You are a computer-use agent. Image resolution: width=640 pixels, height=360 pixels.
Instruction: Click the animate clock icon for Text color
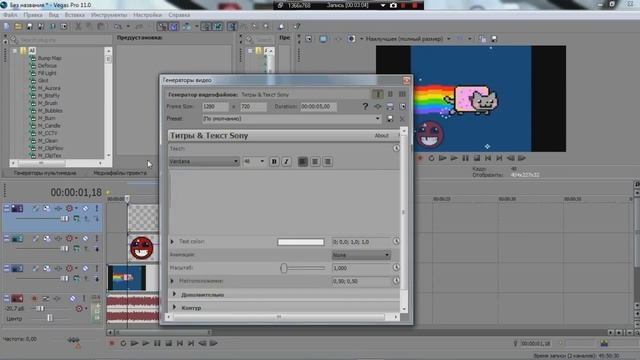(x=396, y=242)
